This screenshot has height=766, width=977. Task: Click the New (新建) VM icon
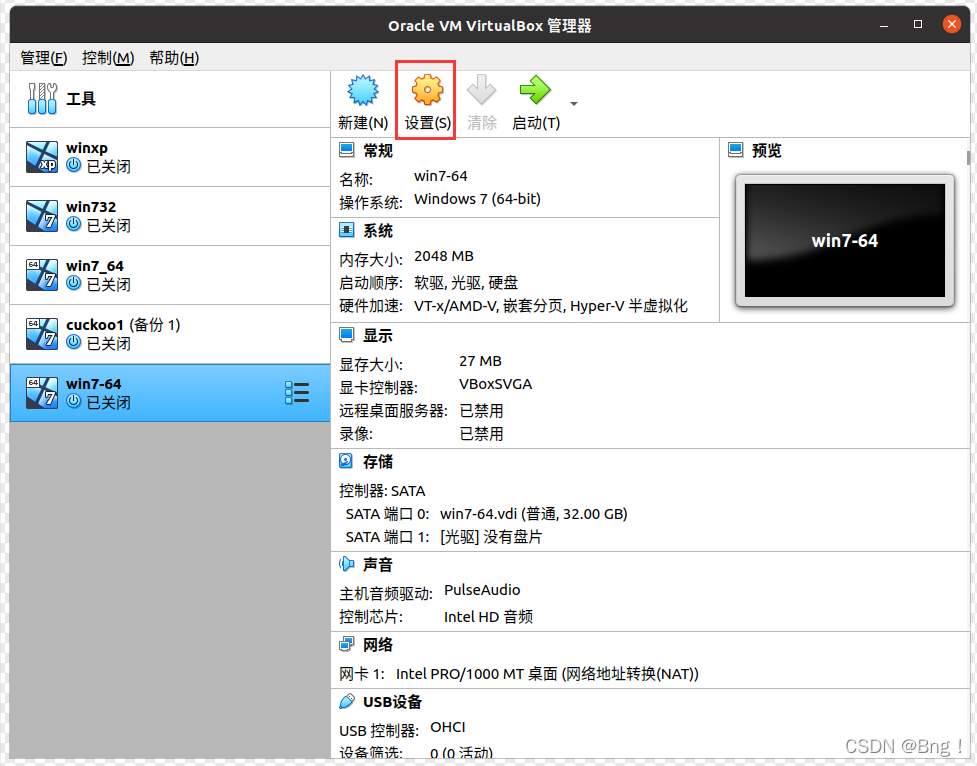[x=363, y=91]
